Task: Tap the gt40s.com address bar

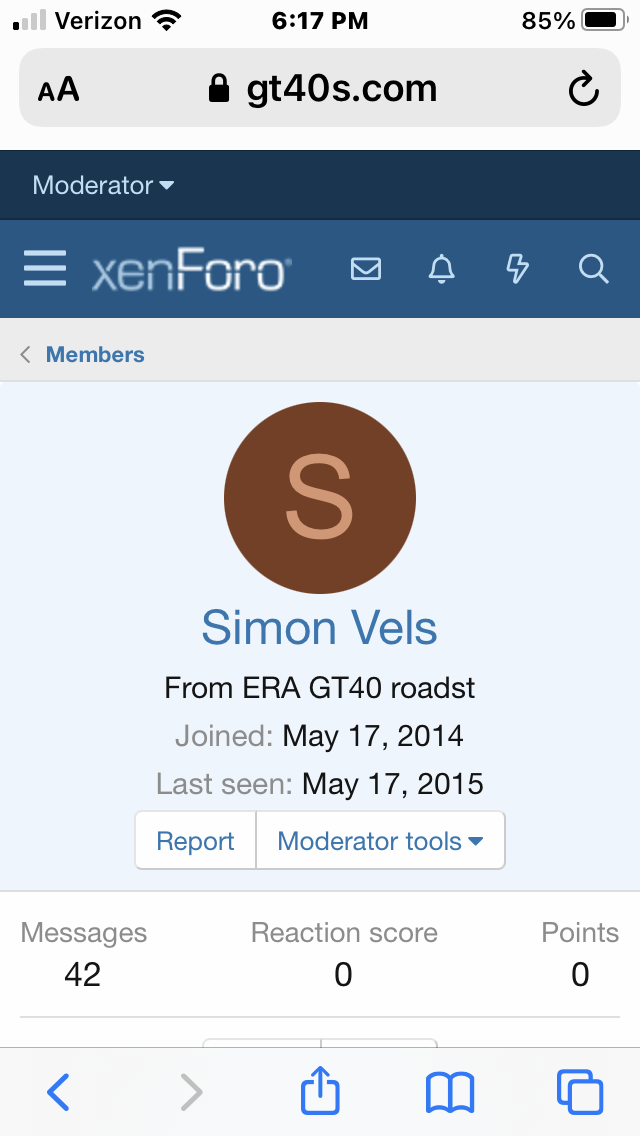Action: tap(320, 88)
